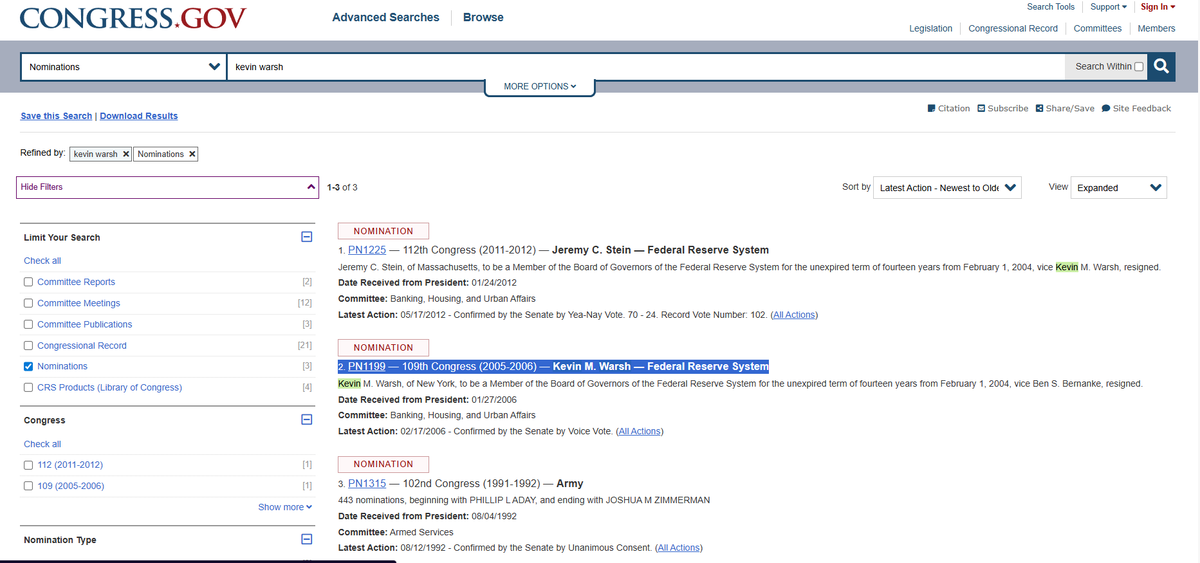Collapse filters with Hide Filters
The width and height of the screenshot is (1200, 563).
pyautogui.click(x=168, y=187)
